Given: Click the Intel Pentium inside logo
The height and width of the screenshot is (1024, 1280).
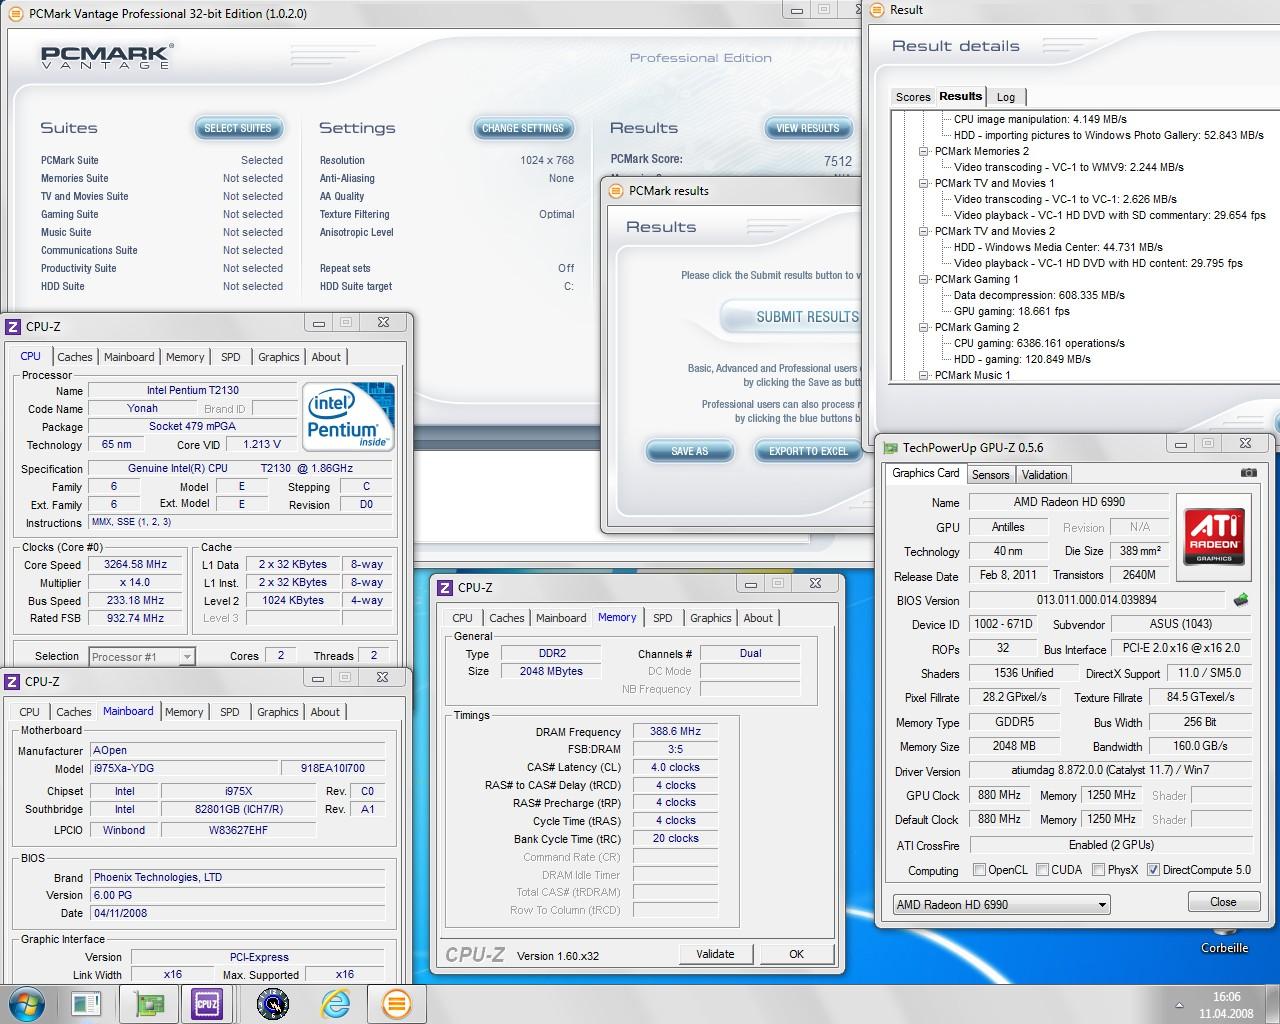Looking at the screenshot, I should [349, 416].
